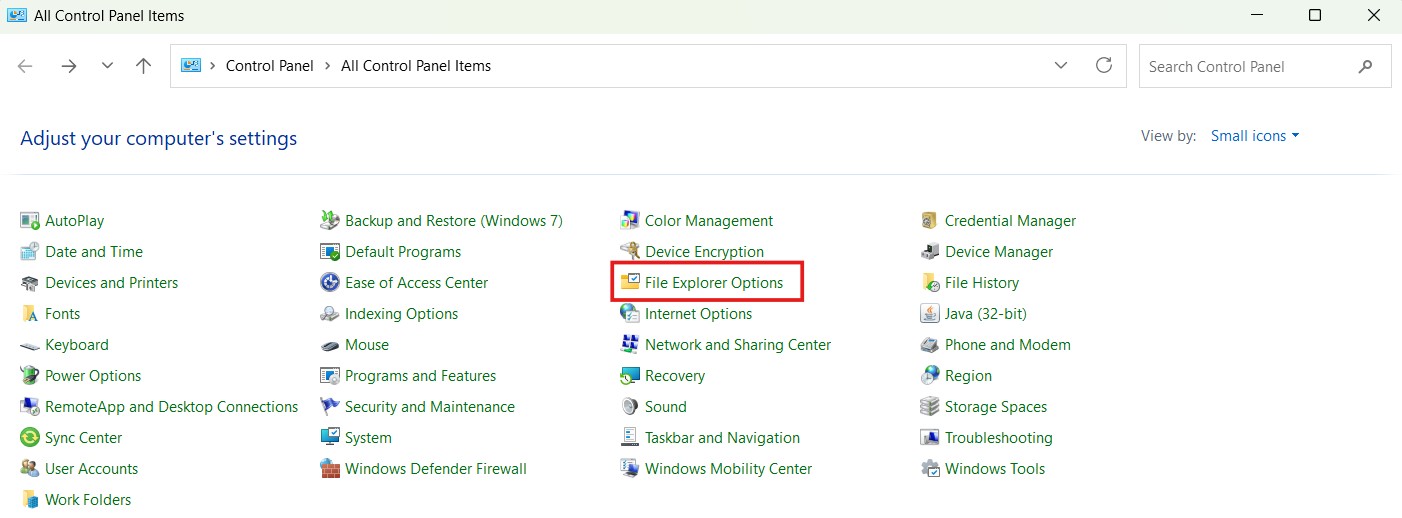Click the Security and Maintenance flag icon

pos(329,407)
